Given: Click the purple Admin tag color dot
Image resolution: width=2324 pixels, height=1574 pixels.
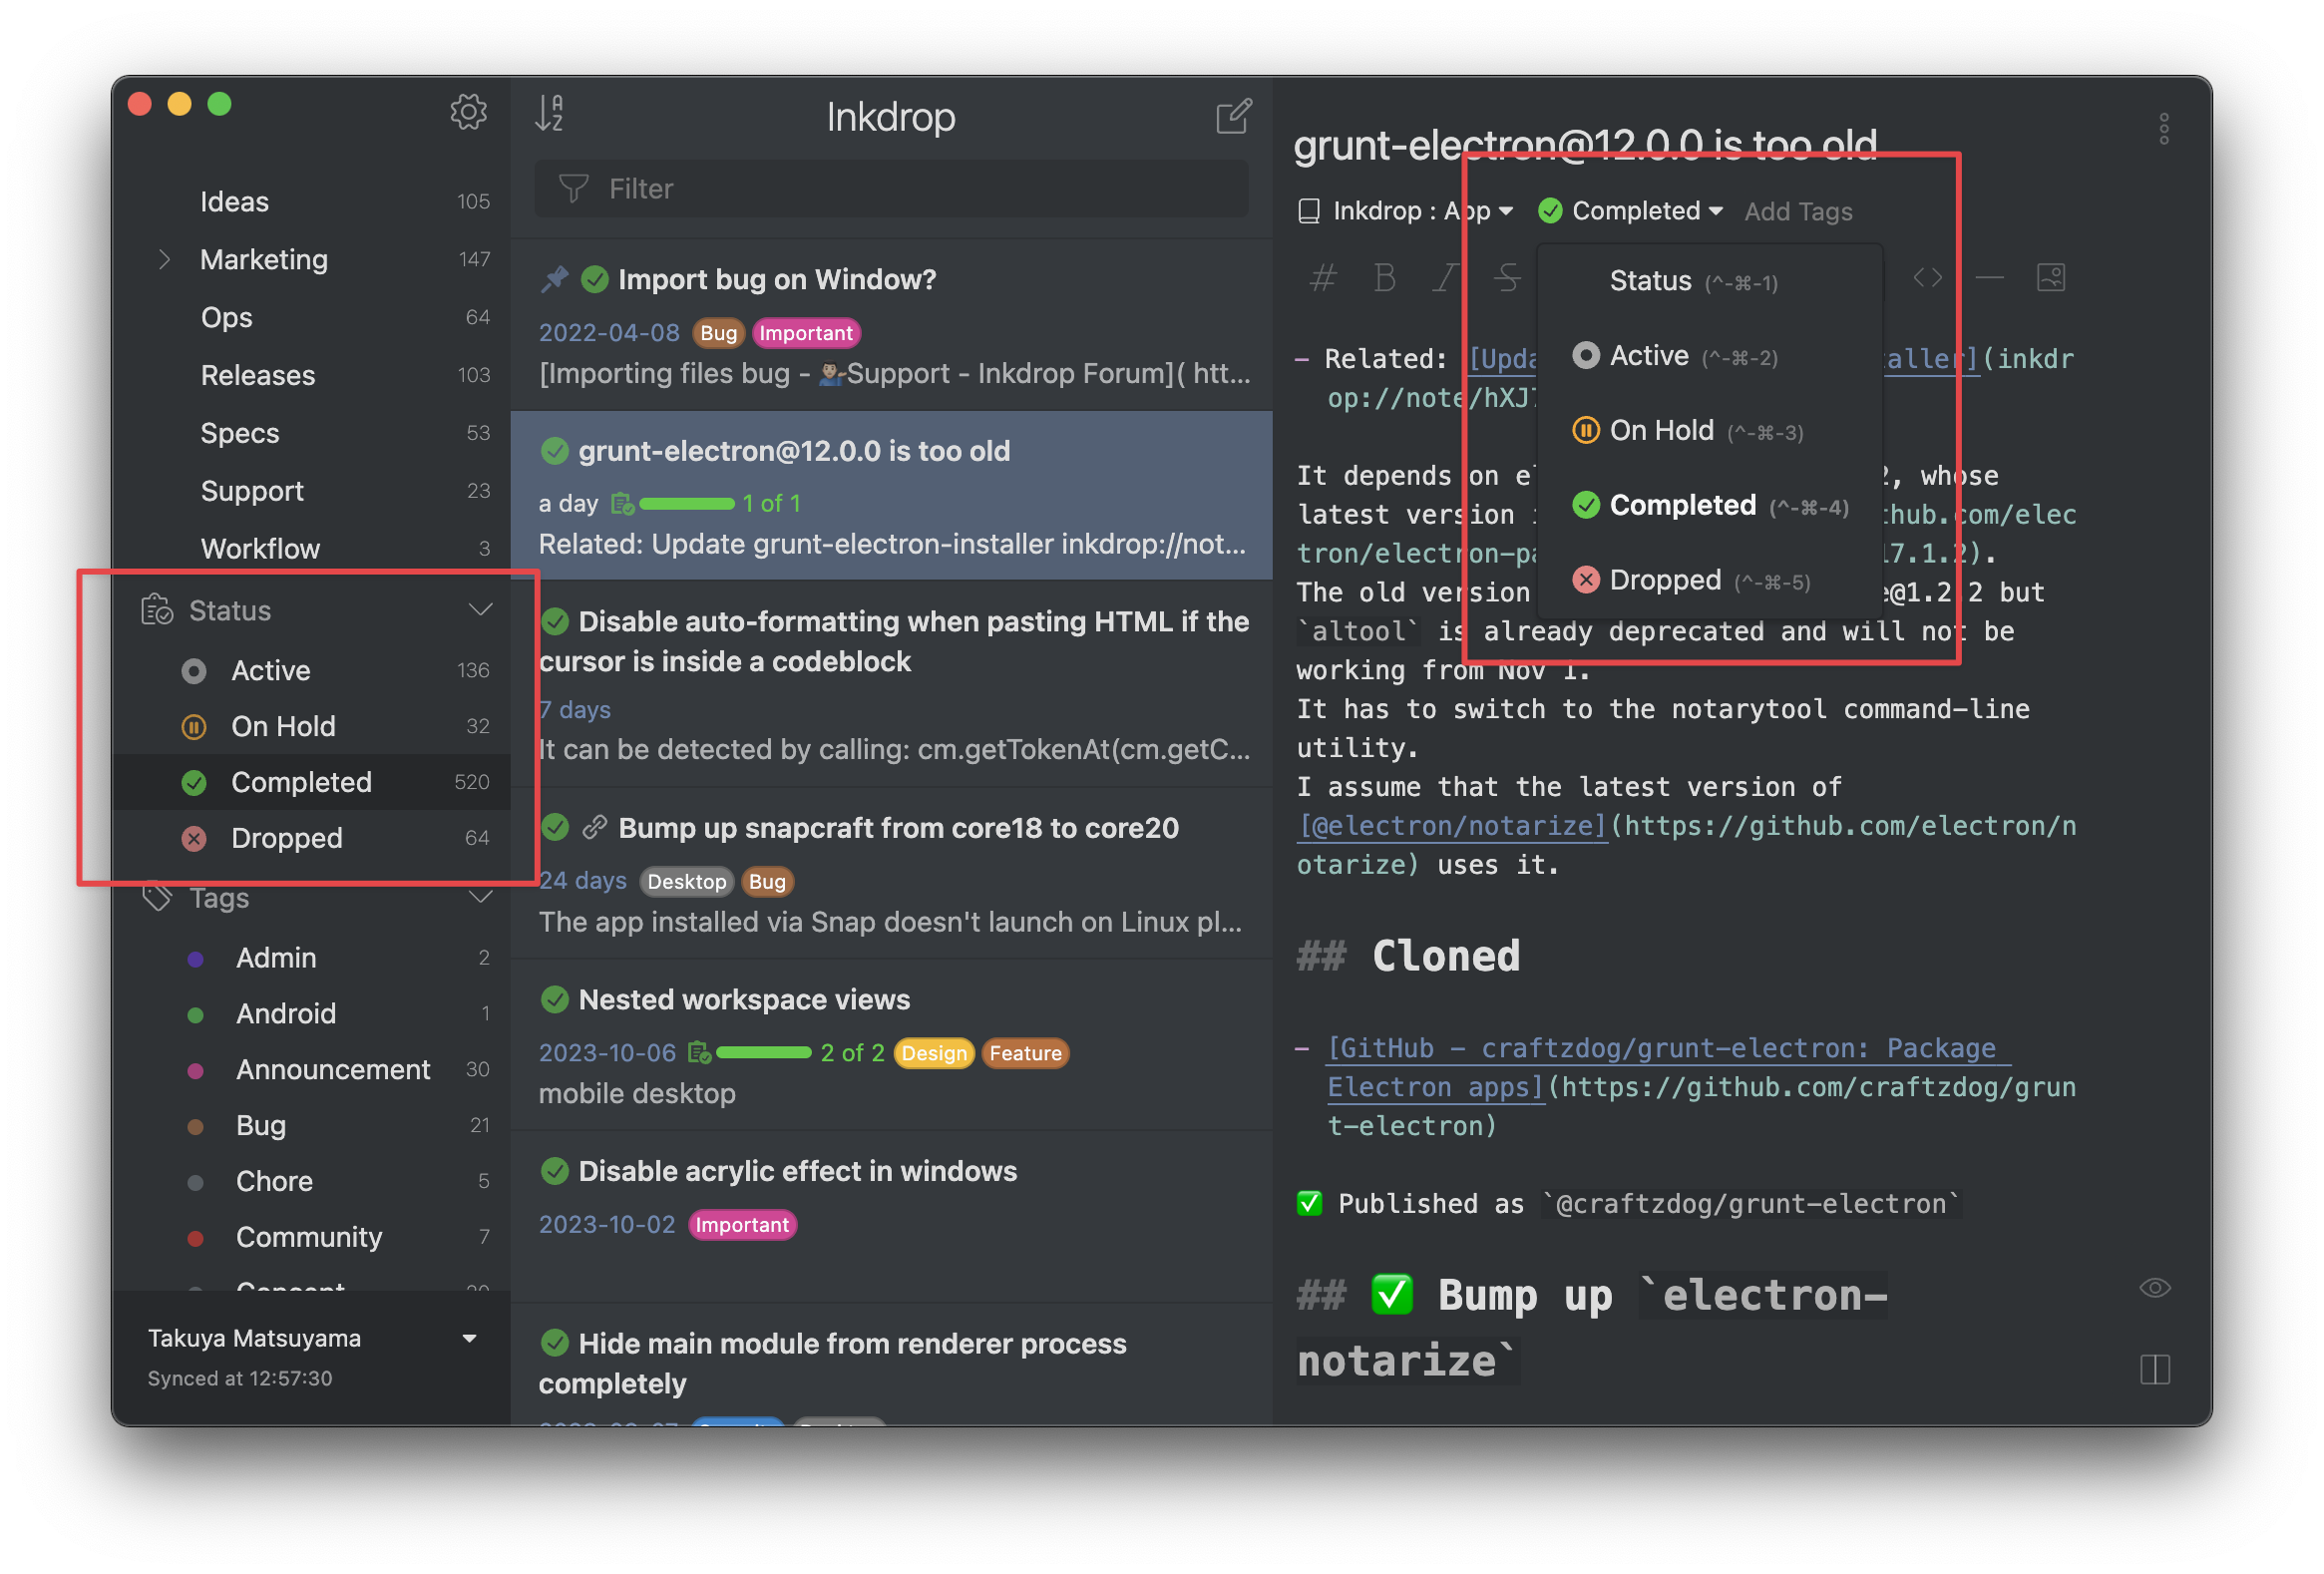Looking at the screenshot, I should pos(196,959).
